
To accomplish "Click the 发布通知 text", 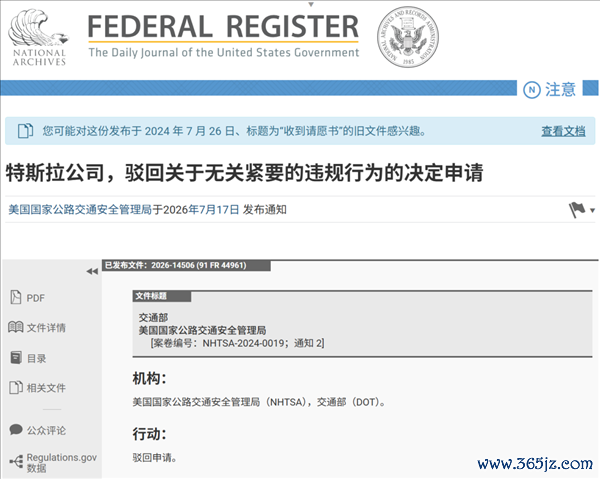I will [265, 210].
